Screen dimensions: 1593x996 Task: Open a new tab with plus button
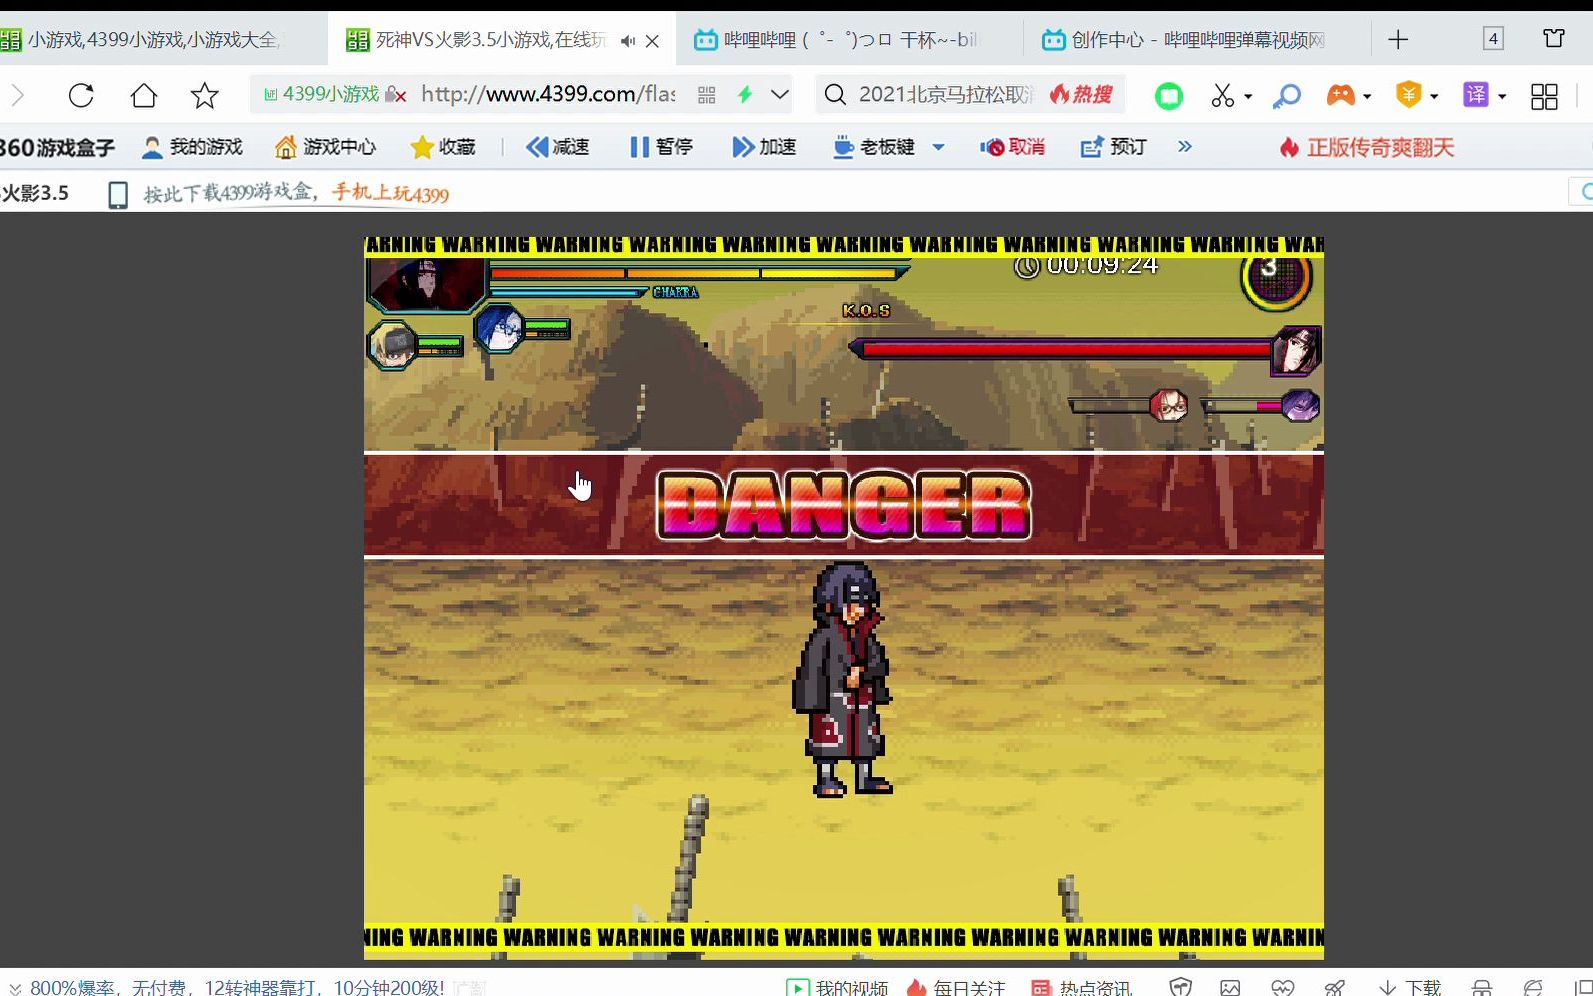tap(1398, 40)
